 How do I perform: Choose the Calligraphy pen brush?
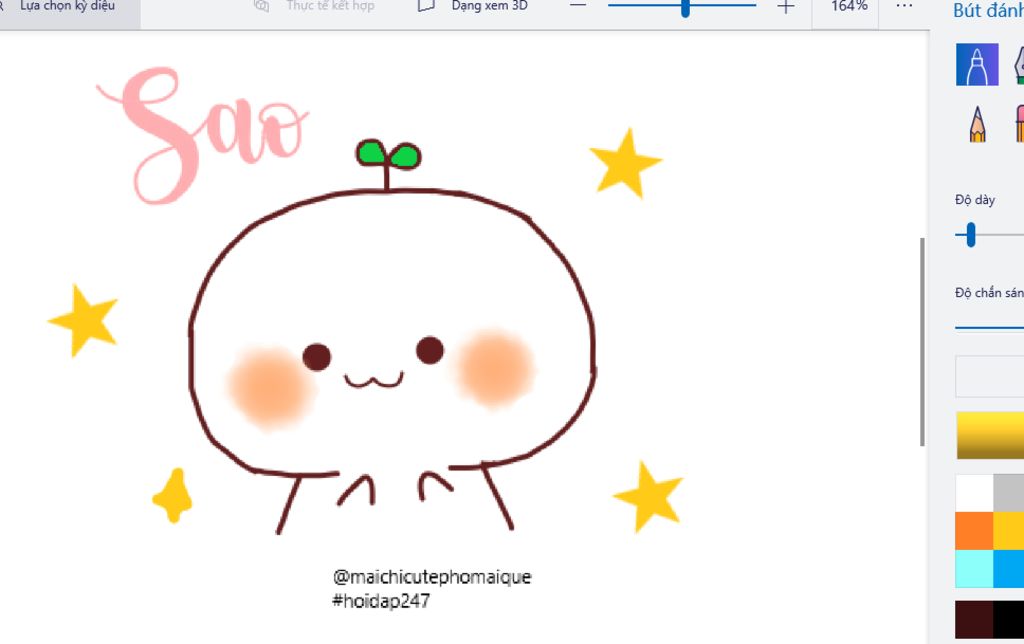[1019, 65]
